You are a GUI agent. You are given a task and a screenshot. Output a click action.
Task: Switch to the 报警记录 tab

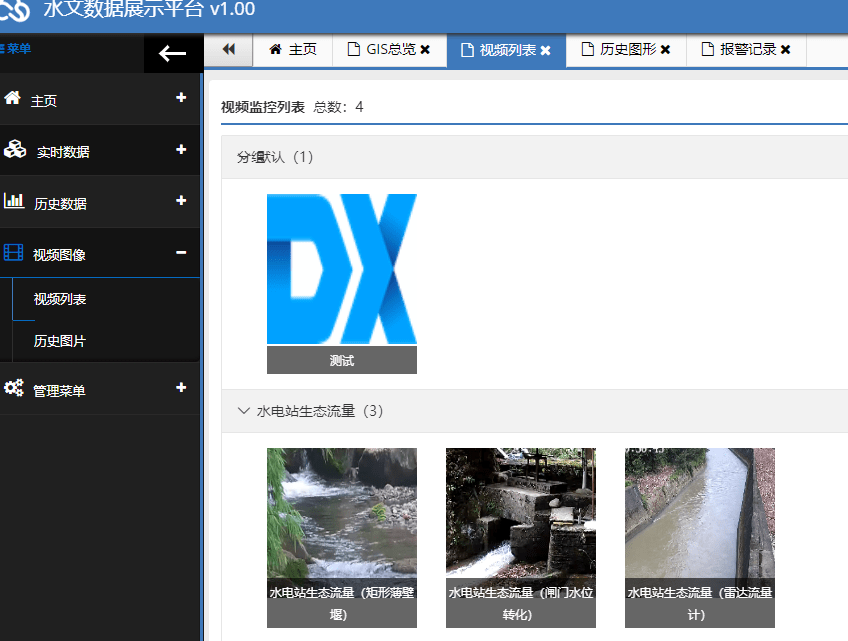[x=746, y=50]
